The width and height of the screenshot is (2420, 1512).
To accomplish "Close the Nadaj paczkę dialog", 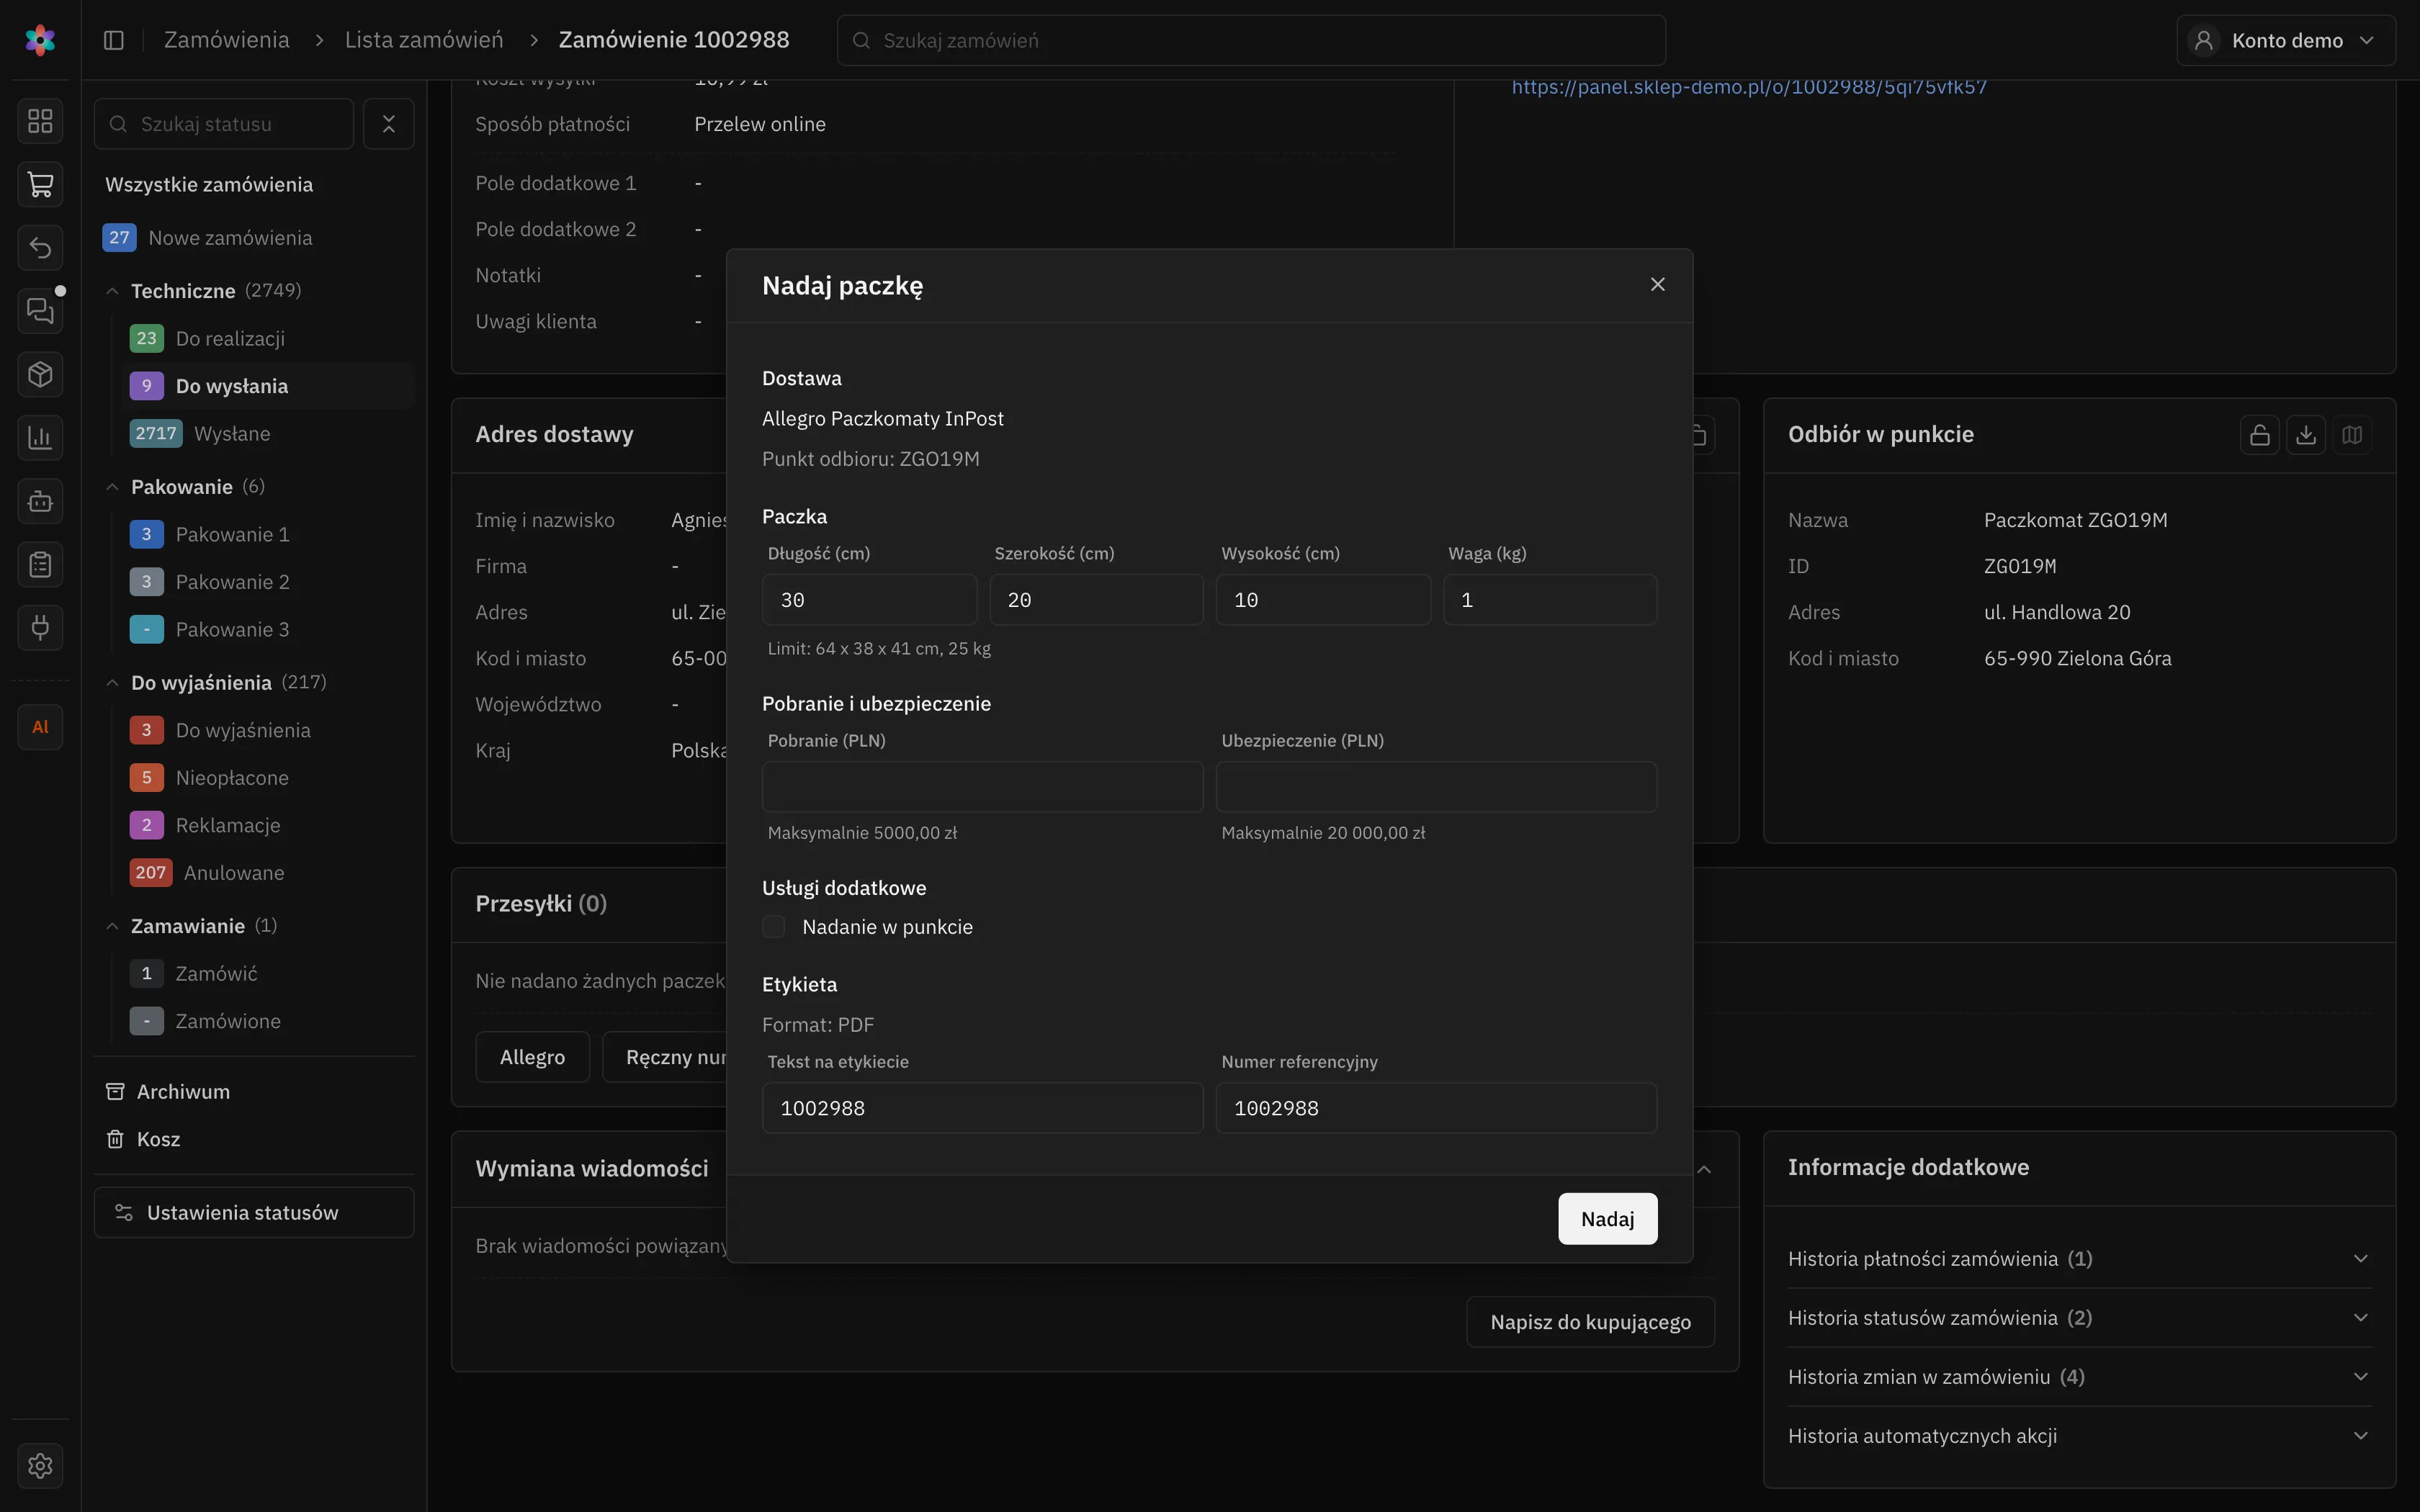I will point(1658,285).
